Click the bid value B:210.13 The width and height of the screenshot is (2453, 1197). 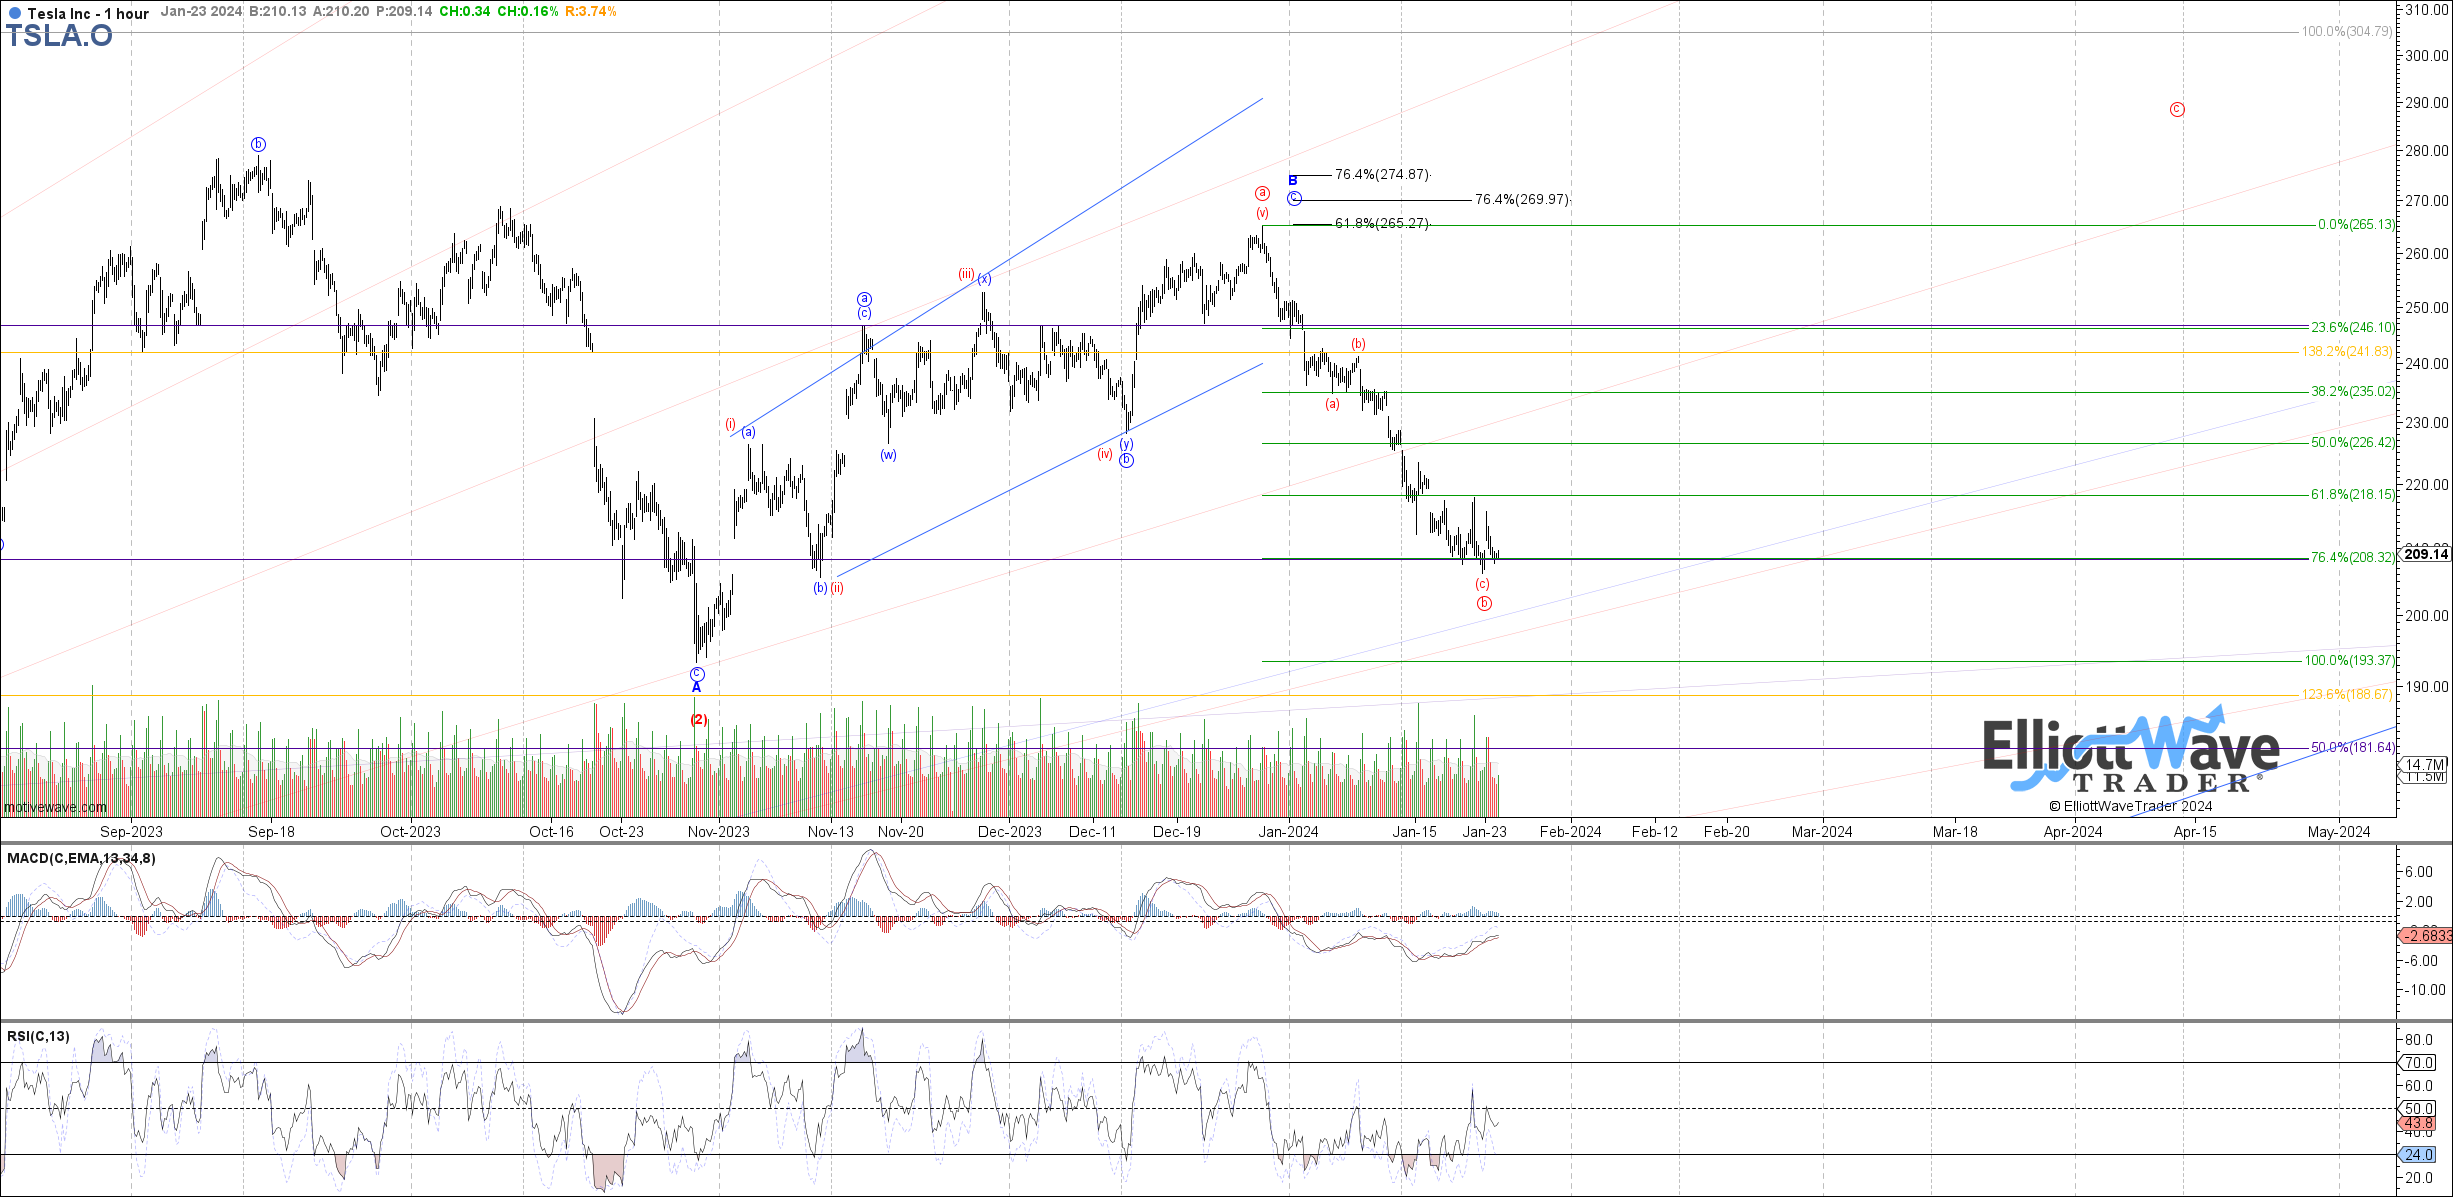[x=278, y=12]
